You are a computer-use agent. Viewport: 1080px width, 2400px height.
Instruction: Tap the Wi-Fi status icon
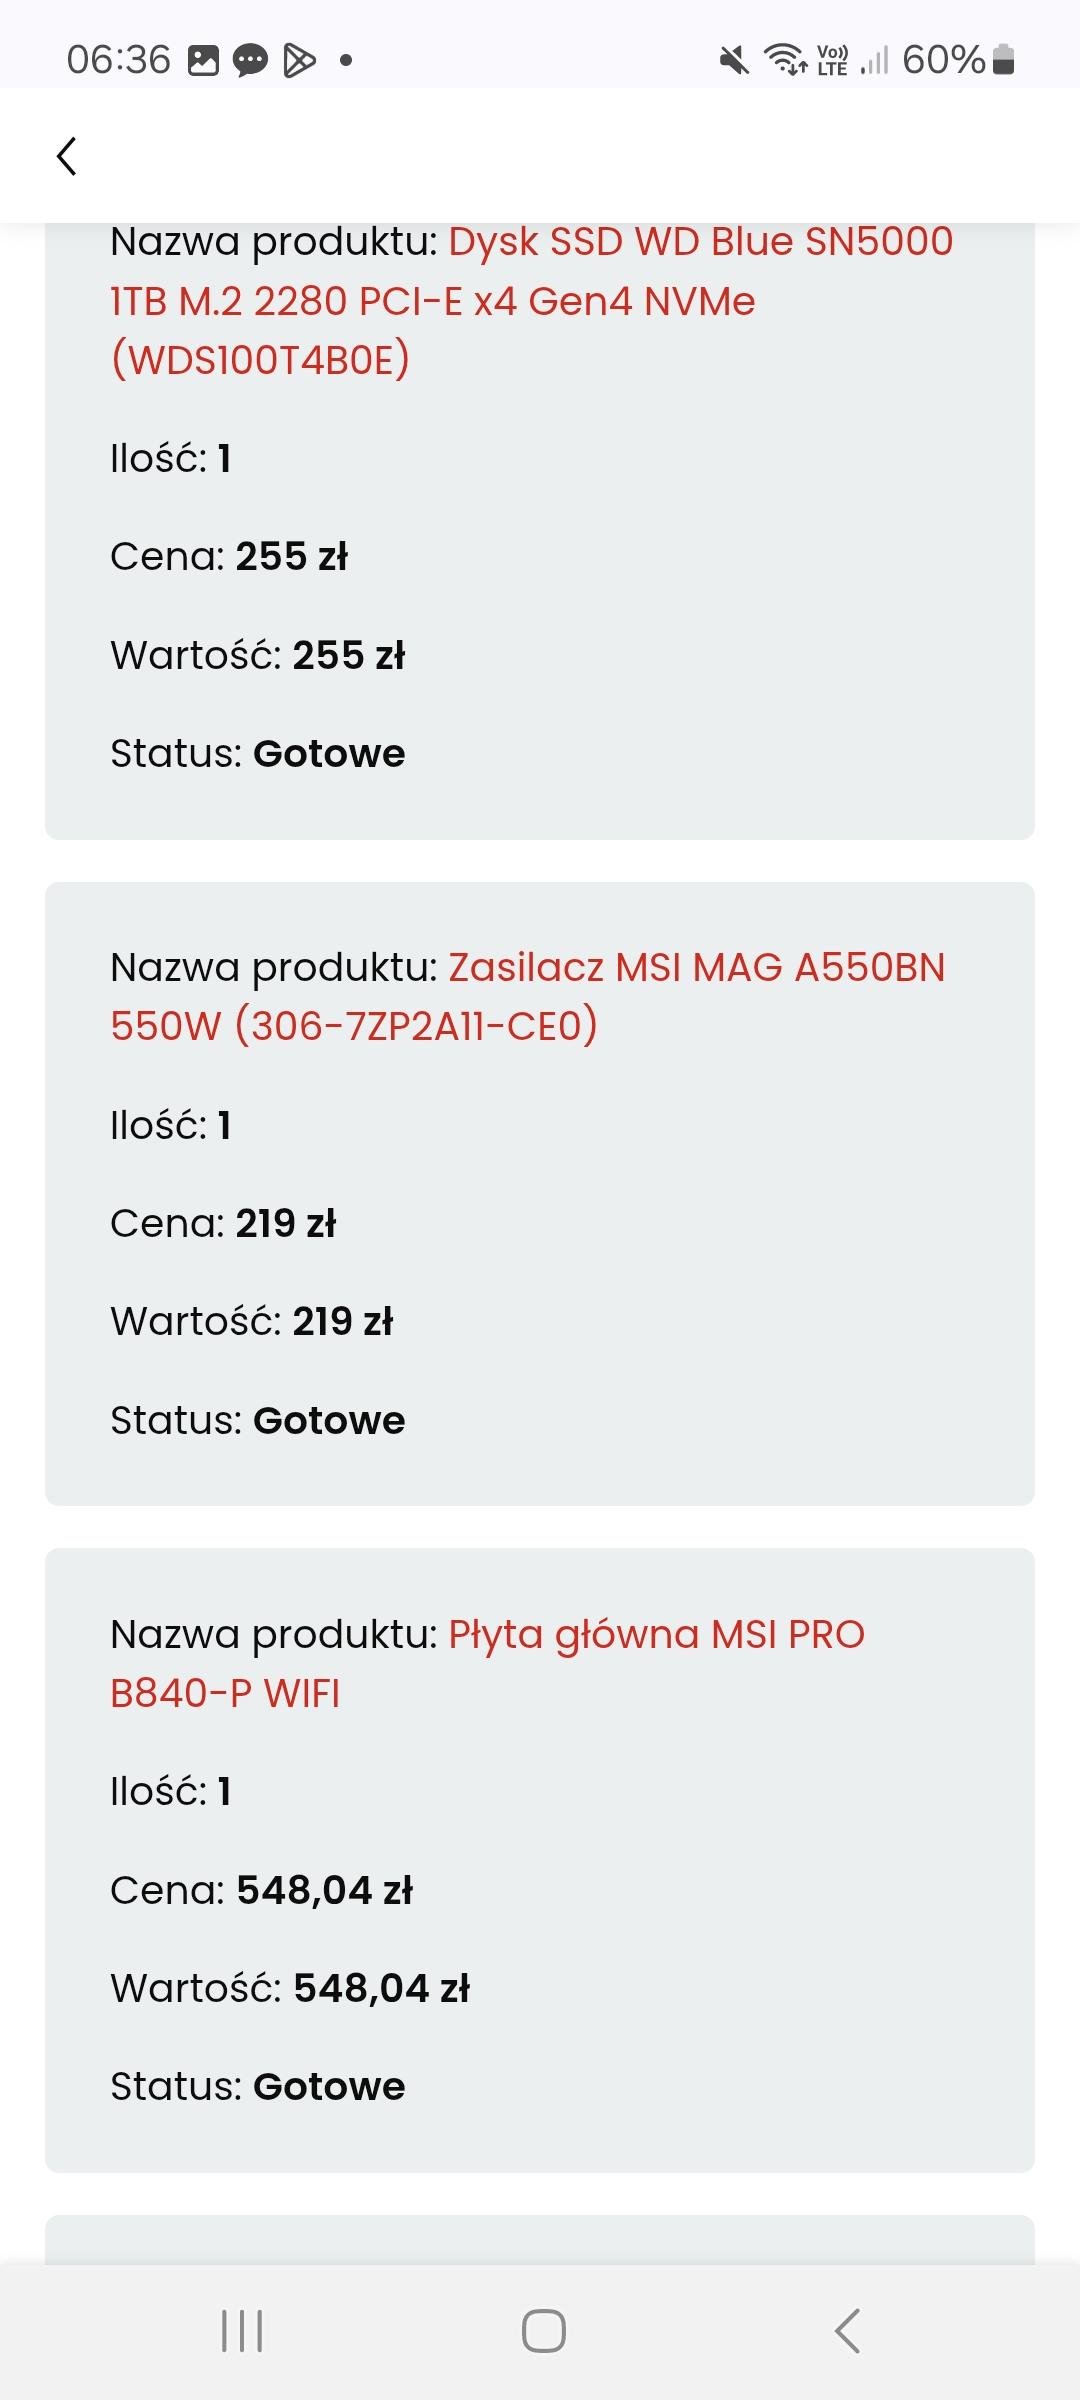[786, 60]
